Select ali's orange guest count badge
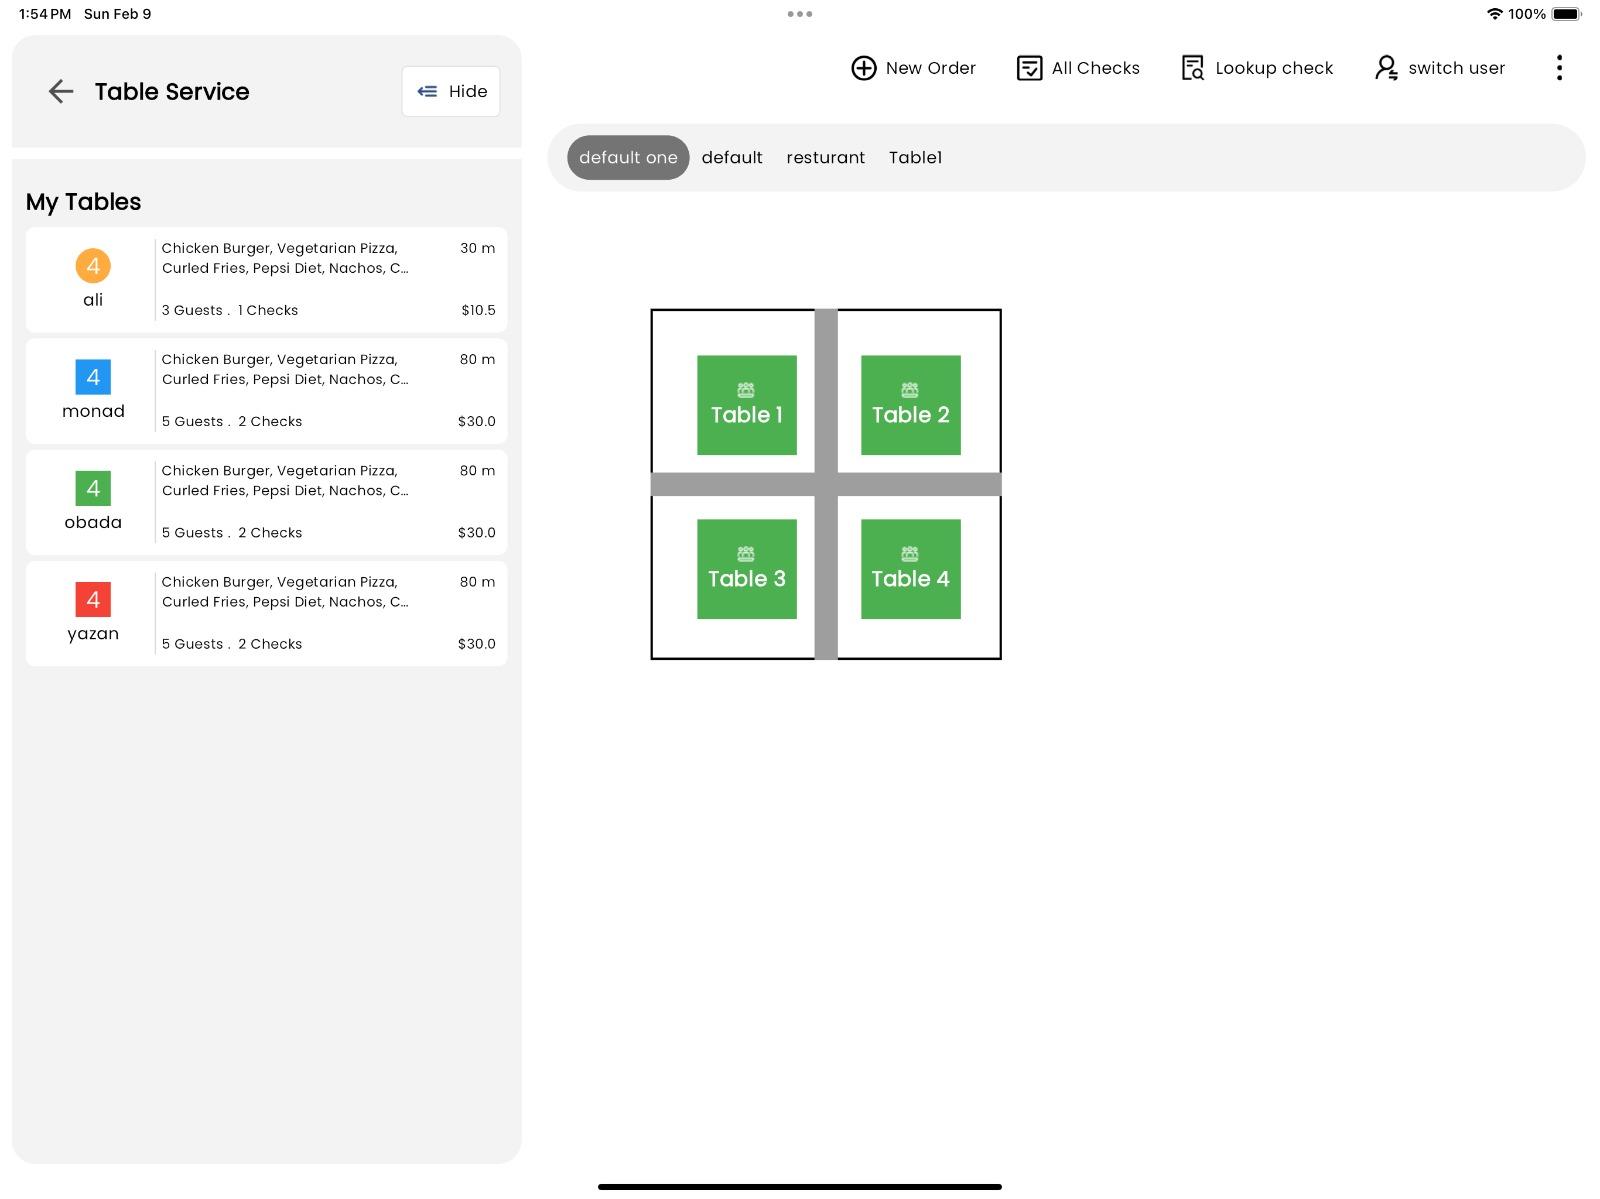 tap(93, 267)
